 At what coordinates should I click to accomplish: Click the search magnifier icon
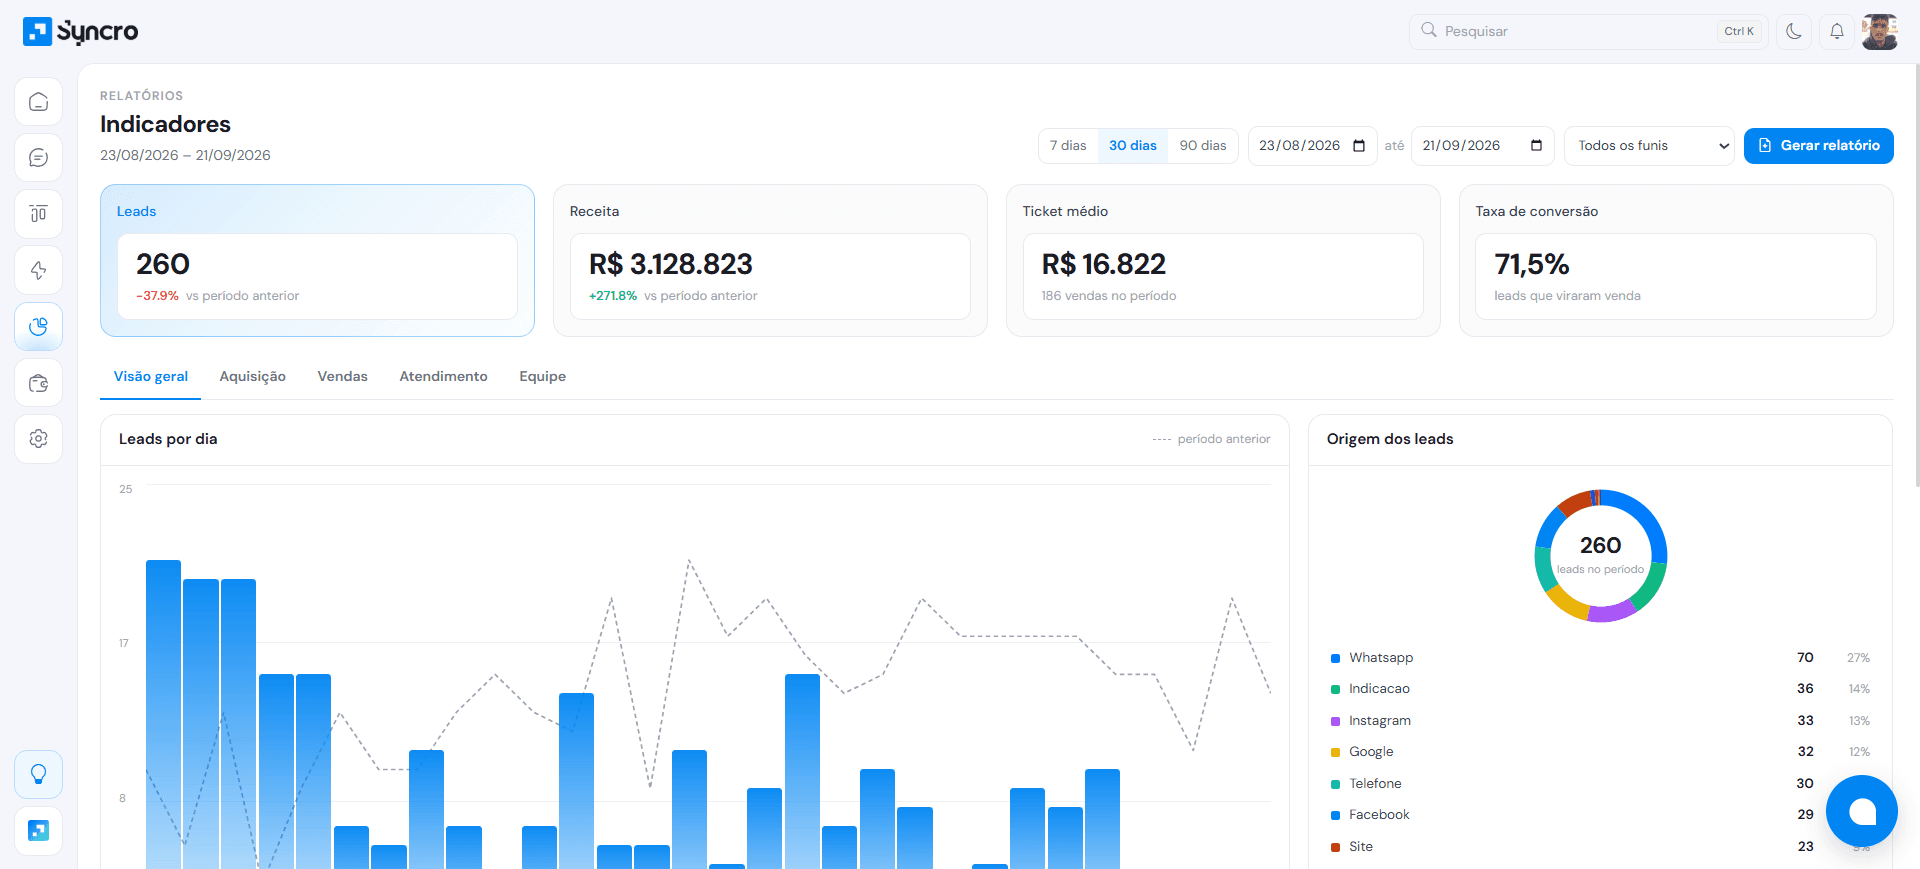point(1429,30)
